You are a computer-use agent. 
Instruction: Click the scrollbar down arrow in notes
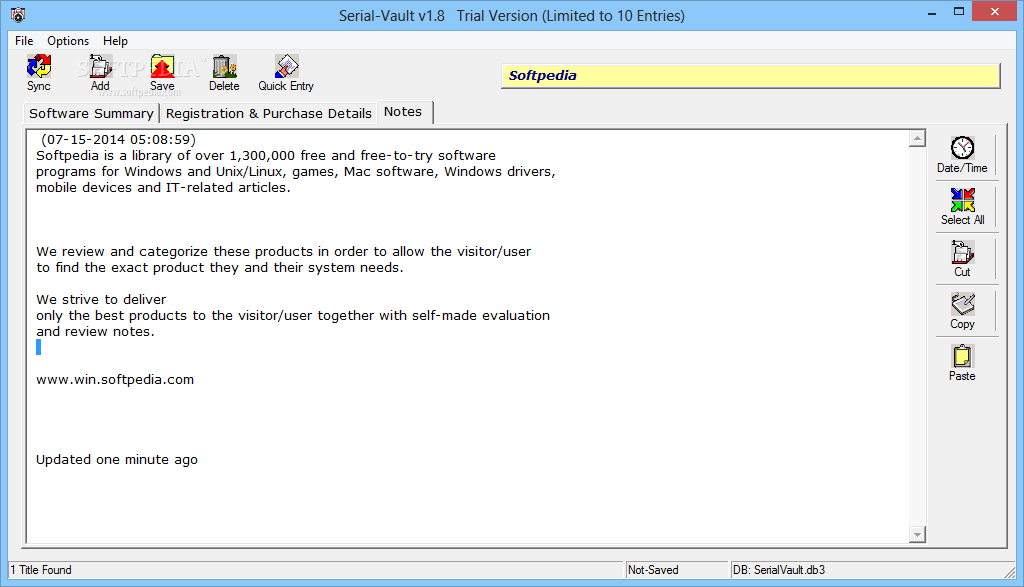(x=917, y=534)
